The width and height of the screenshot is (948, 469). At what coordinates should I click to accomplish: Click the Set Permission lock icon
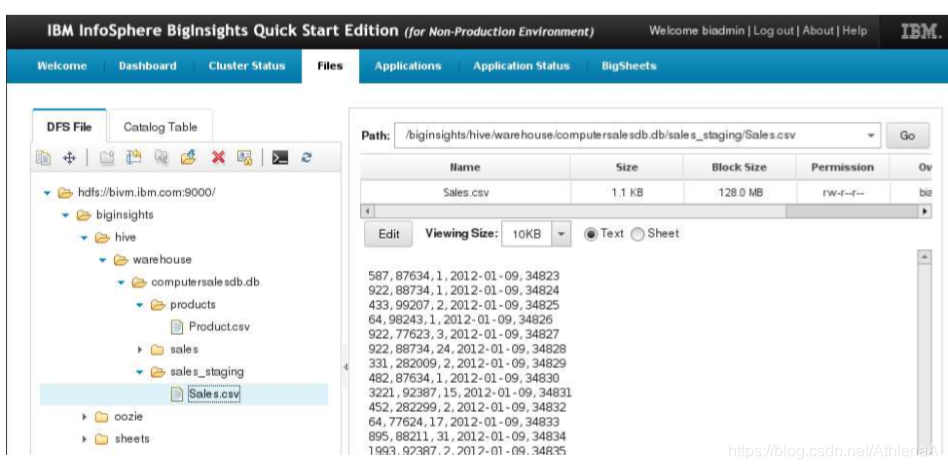tap(244, 158)
